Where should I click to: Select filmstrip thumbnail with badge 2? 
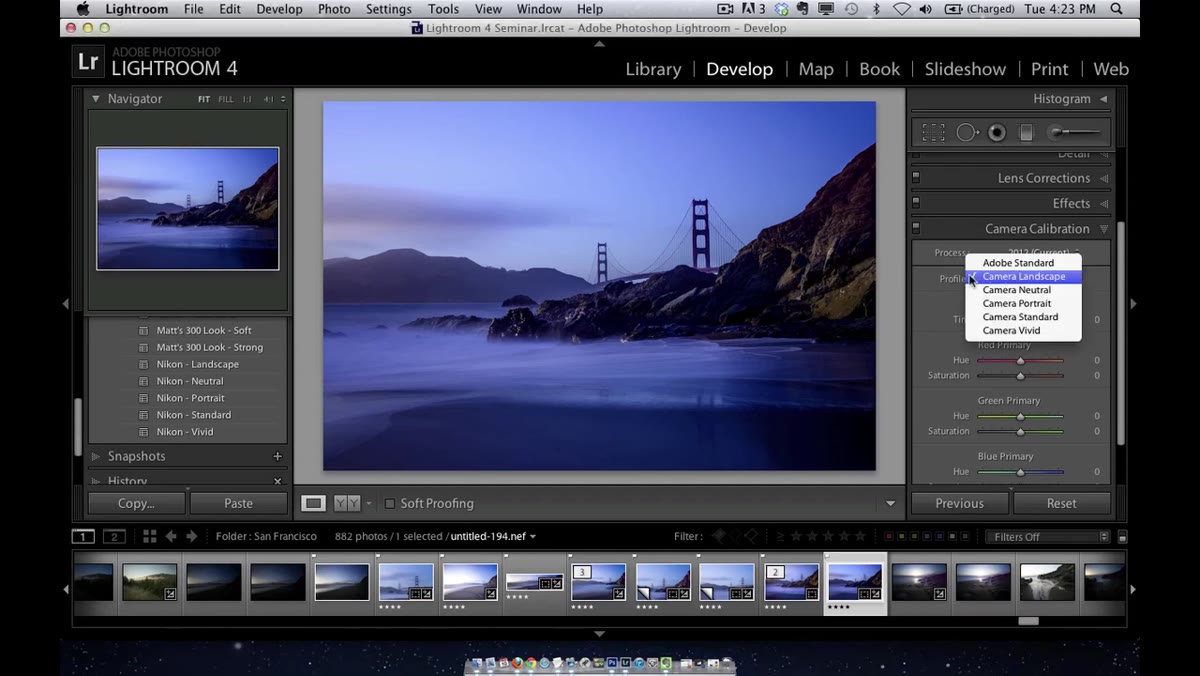tap(791, 582)
